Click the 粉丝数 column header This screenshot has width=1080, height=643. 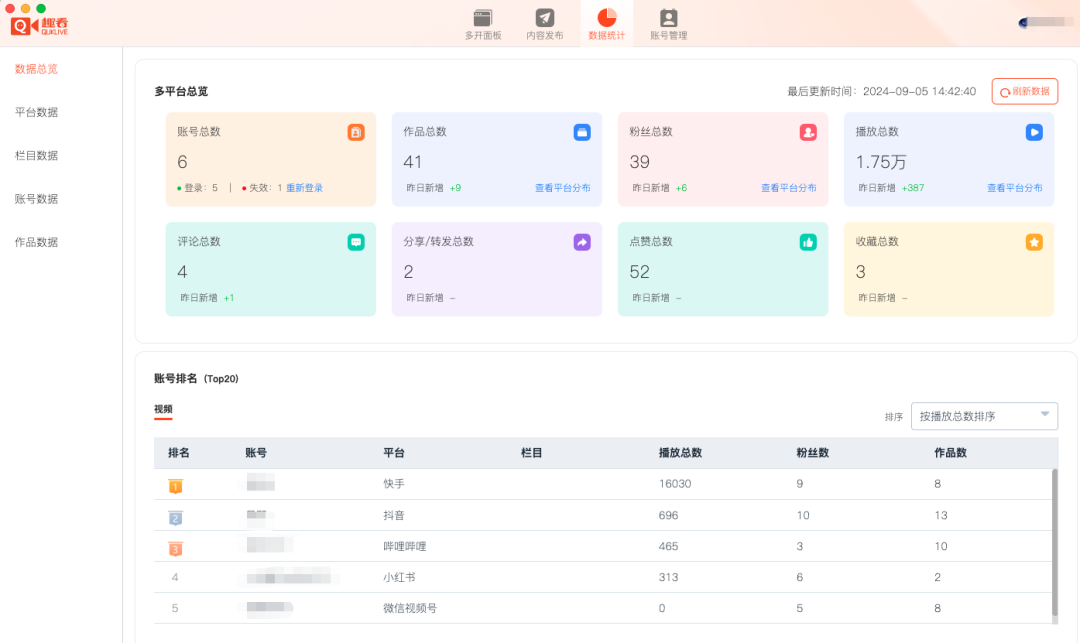click(x=813, y=453)
